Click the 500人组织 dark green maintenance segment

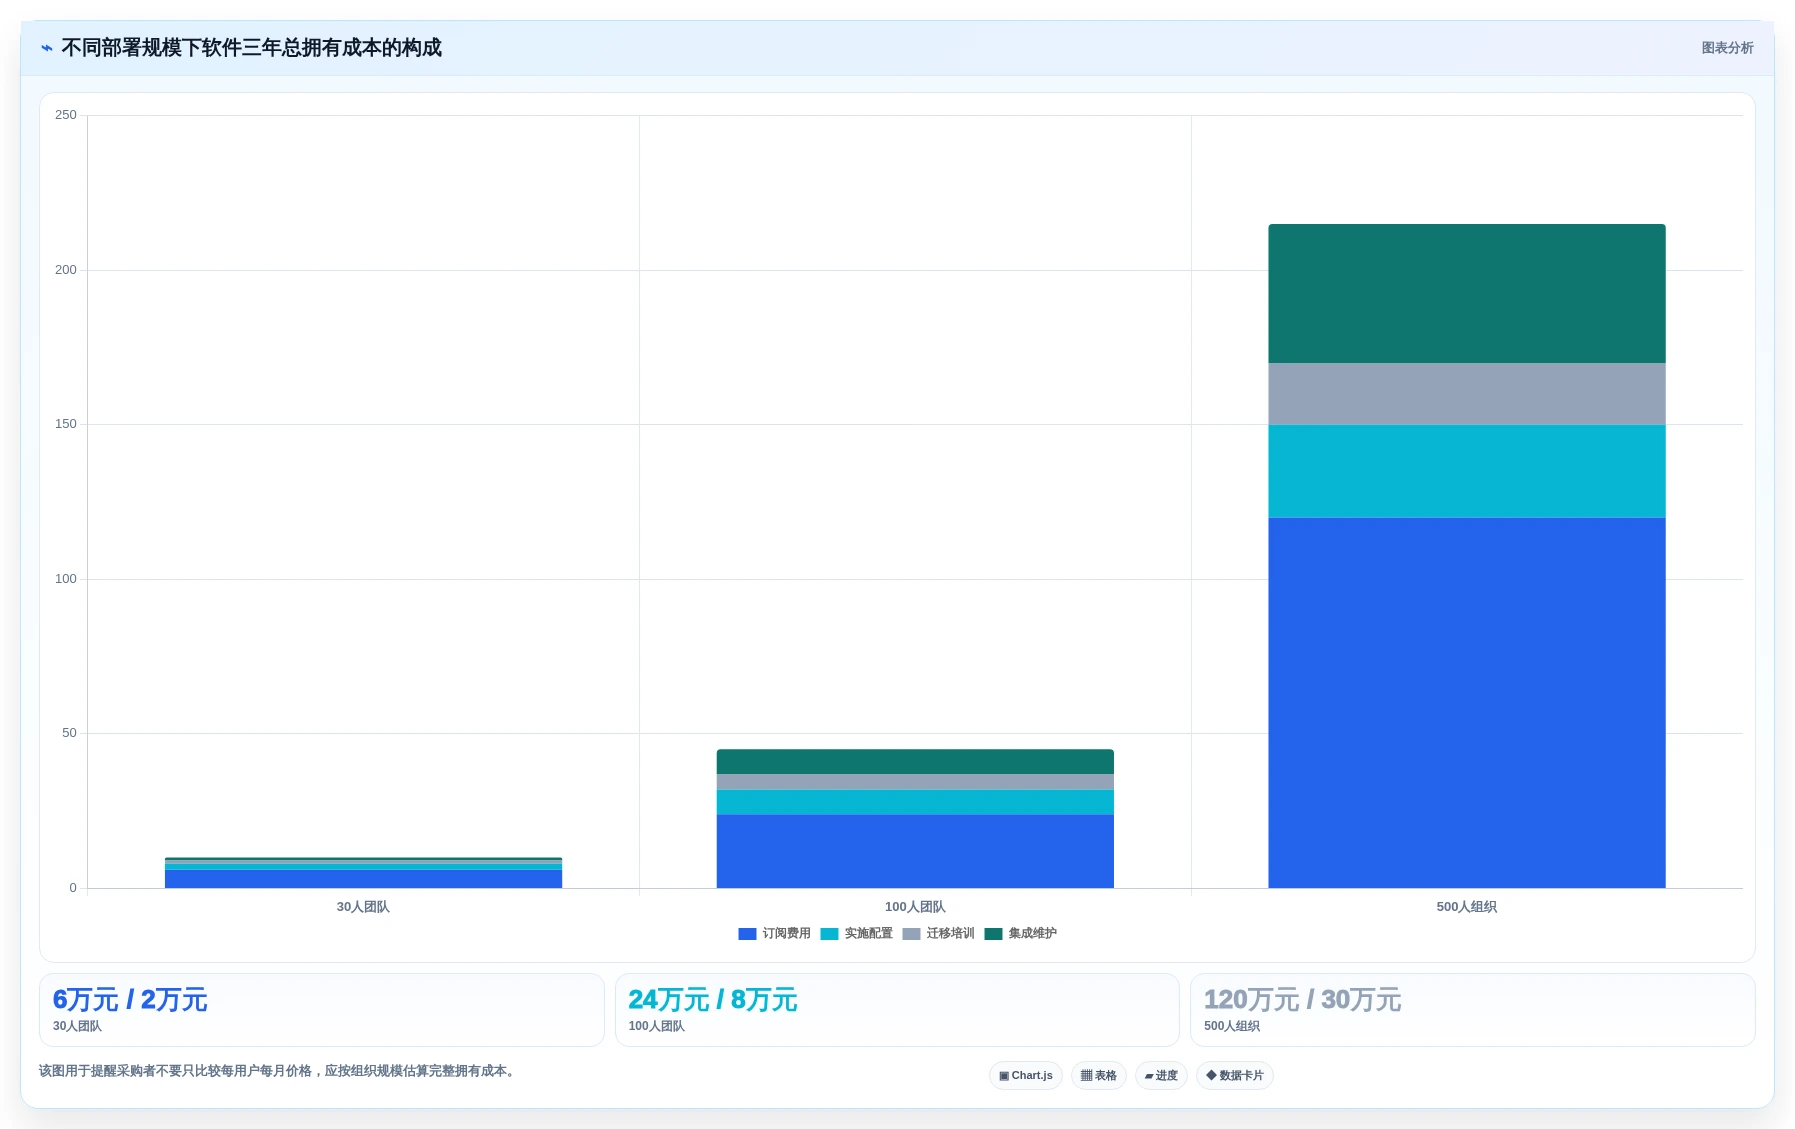coord(1467,293)
